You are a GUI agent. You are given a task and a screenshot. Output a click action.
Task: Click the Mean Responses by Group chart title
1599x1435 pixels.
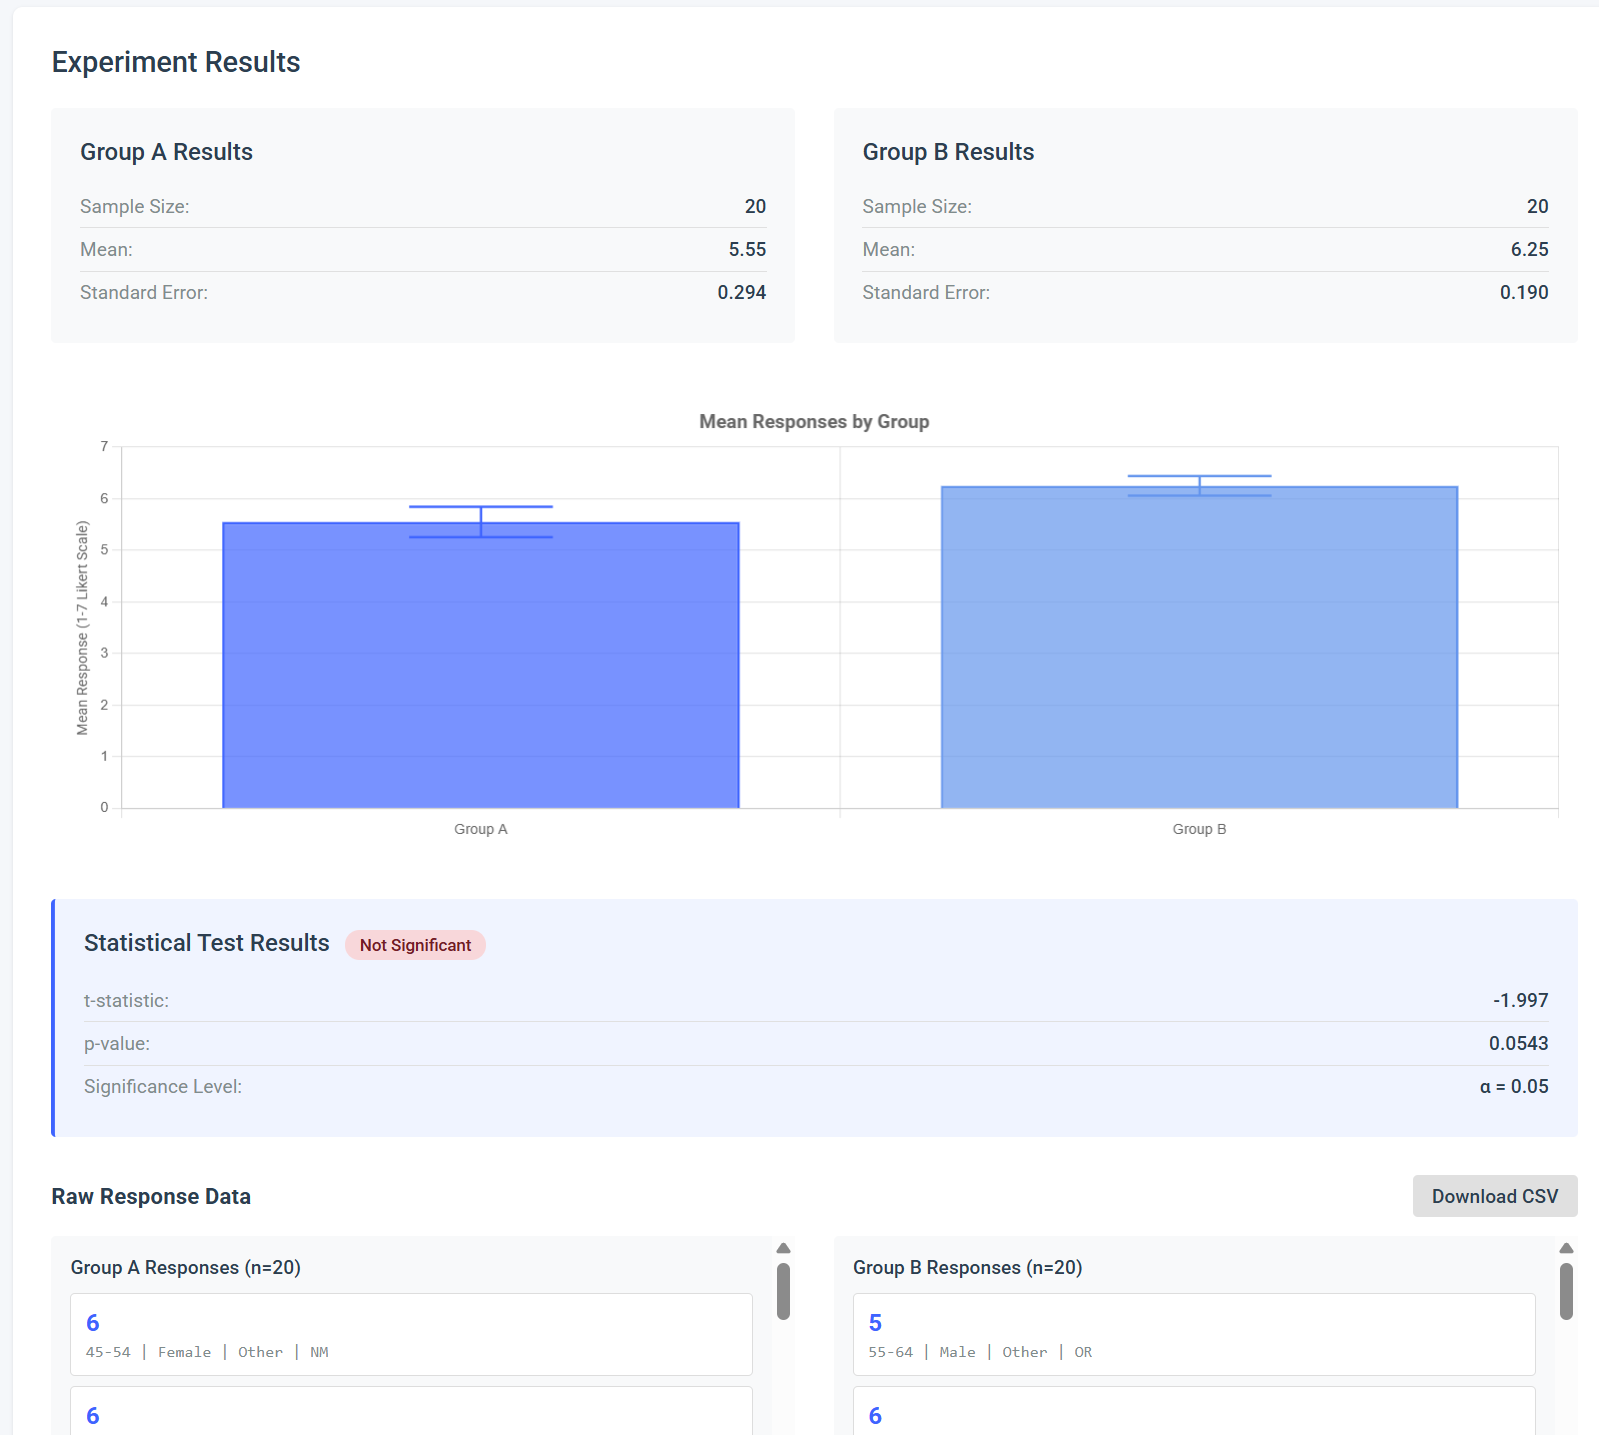[814, 421]
